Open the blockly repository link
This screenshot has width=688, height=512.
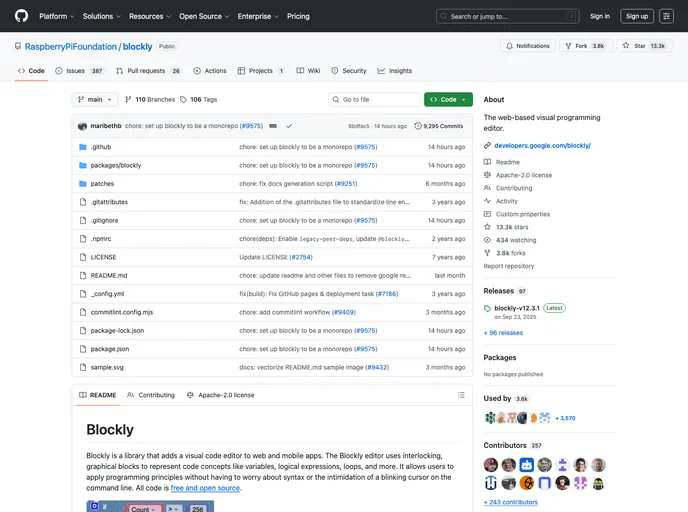137,47
